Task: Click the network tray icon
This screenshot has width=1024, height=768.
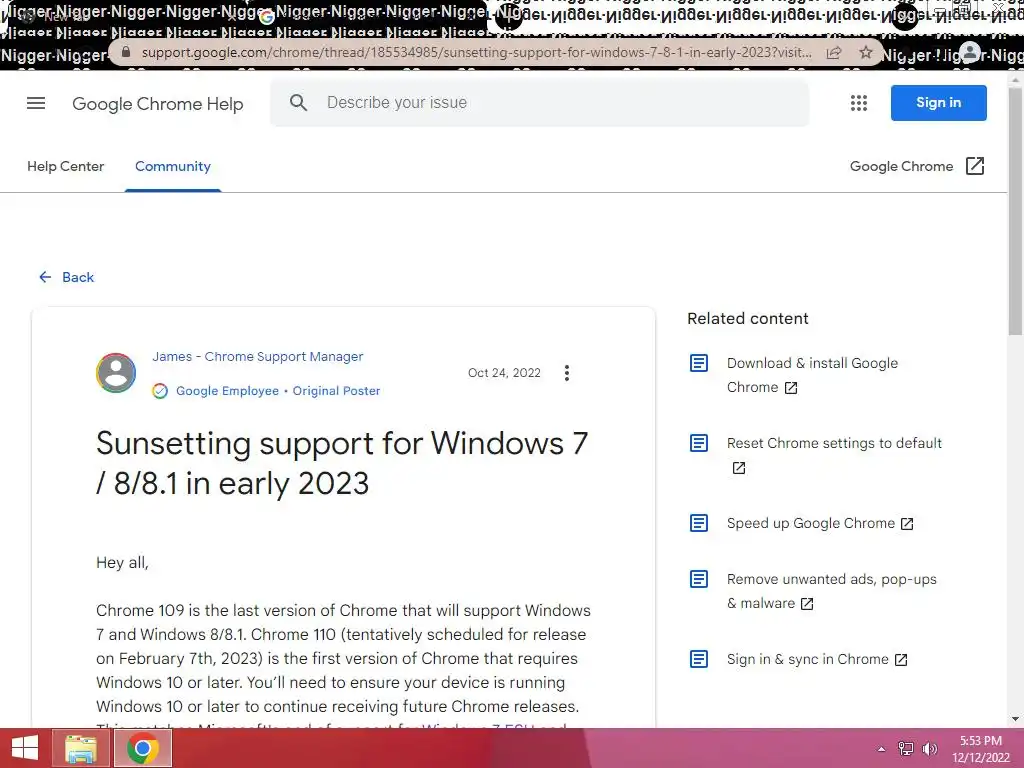Action: pyautogui.click(x=906, y=748)
